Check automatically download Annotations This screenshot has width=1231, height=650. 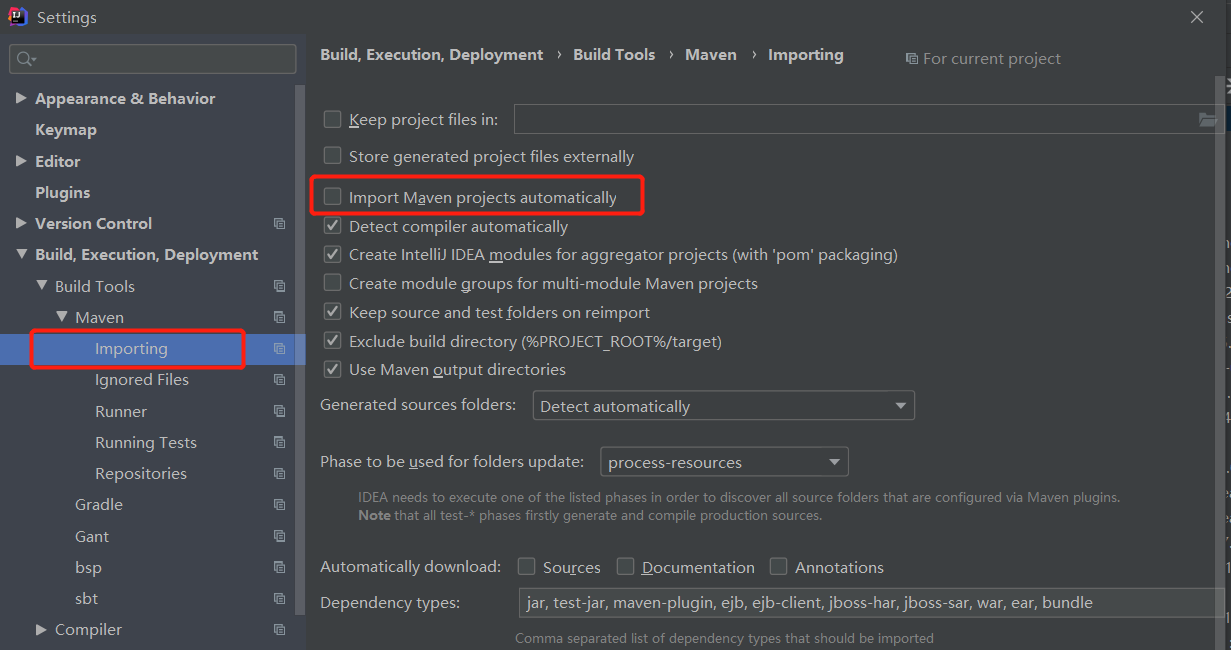pos(778,567)
